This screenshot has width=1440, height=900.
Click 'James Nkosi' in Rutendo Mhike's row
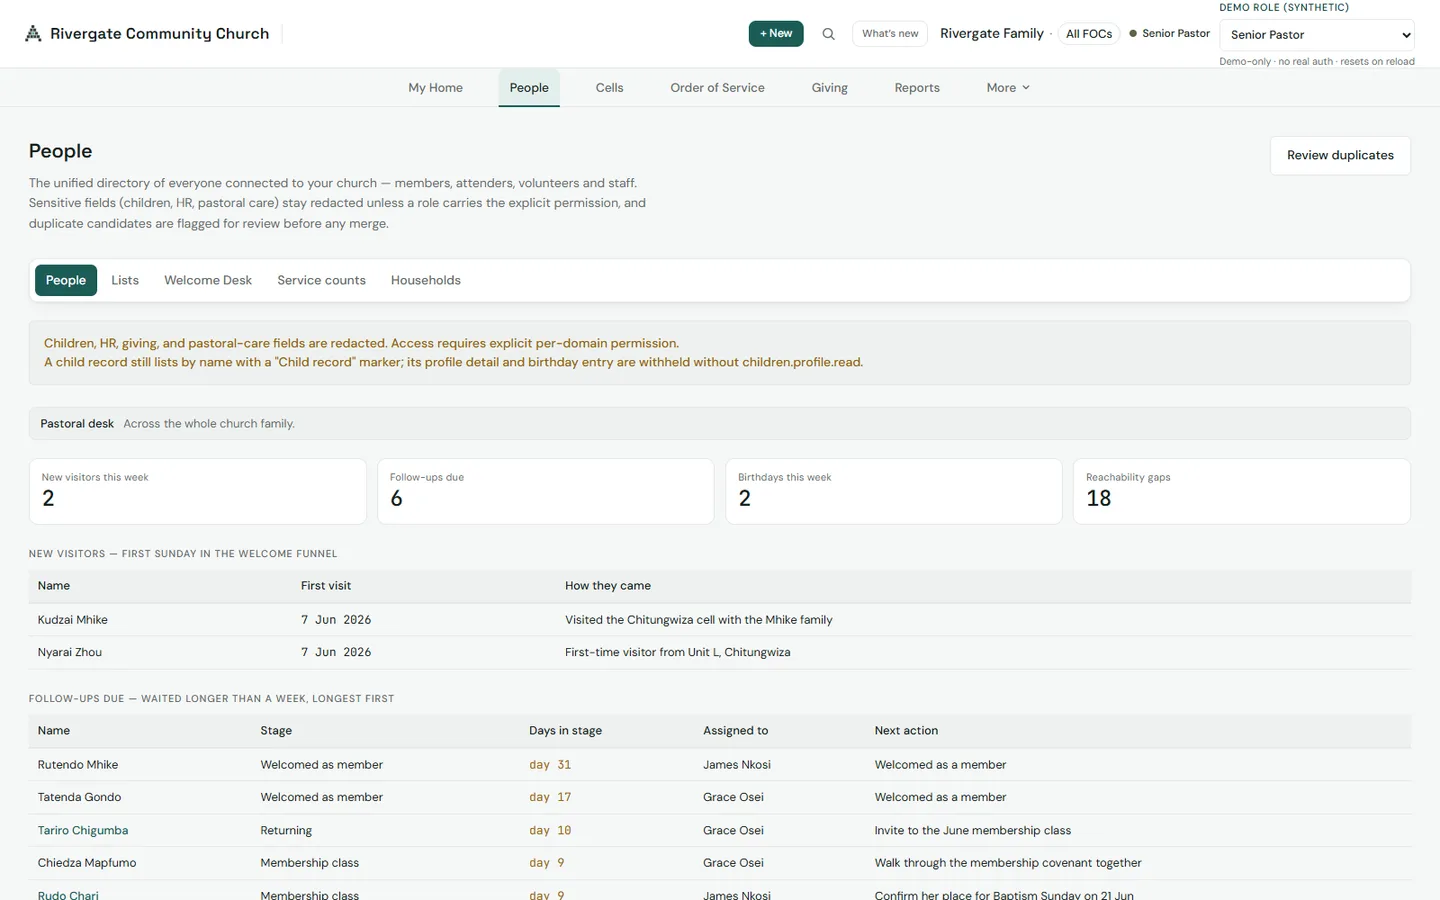pyautogui.click(x=737, y=765)
